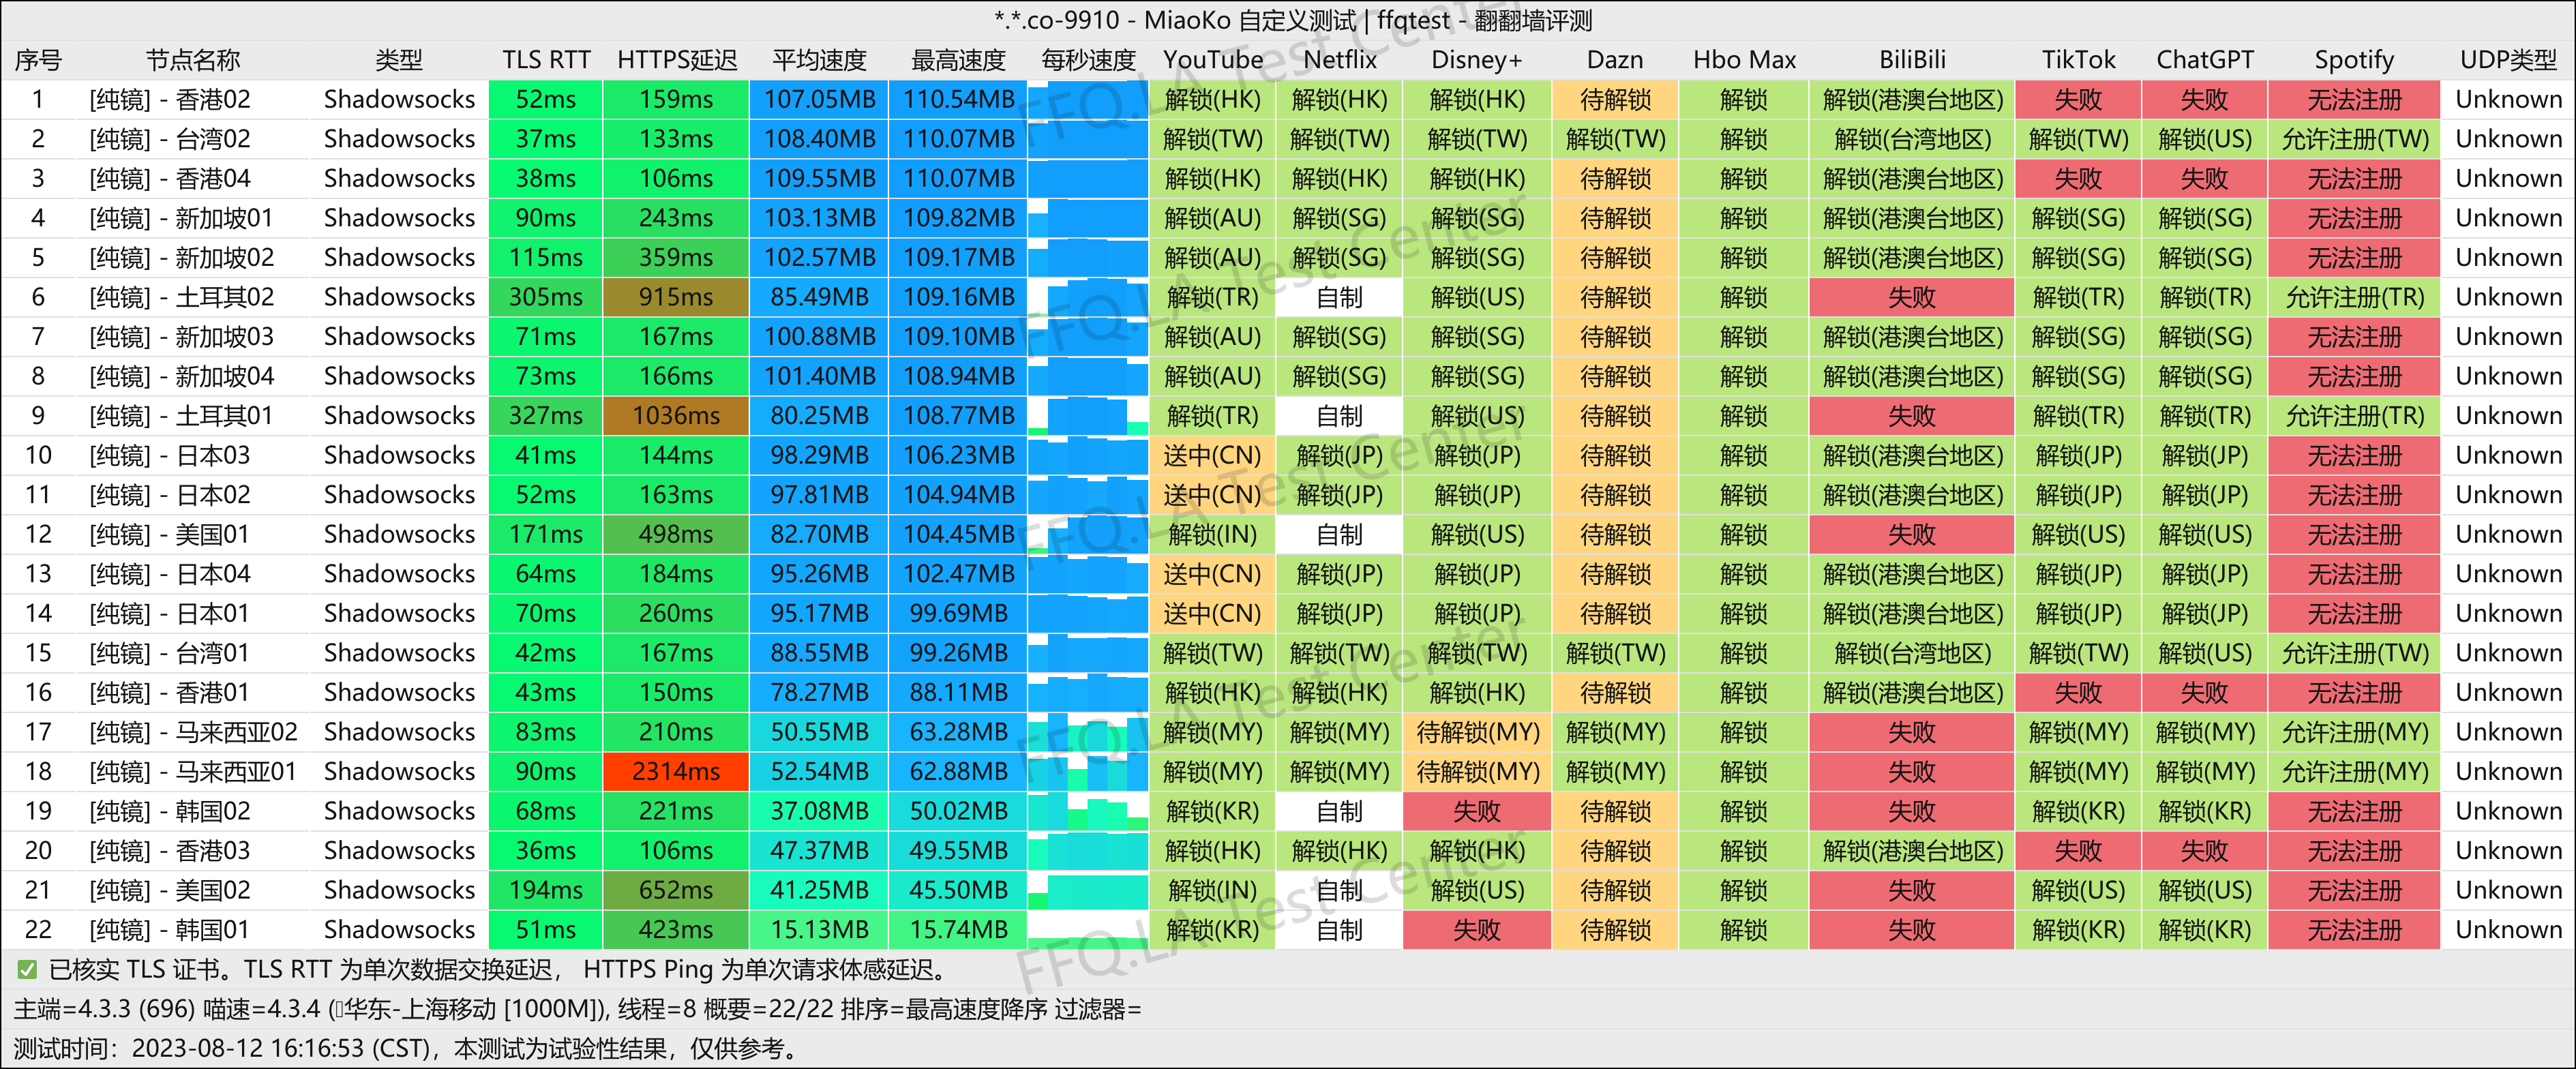Click the 每秒速度 column header
Viewport: 2576px width, 1069px height.
[1088, 60]
